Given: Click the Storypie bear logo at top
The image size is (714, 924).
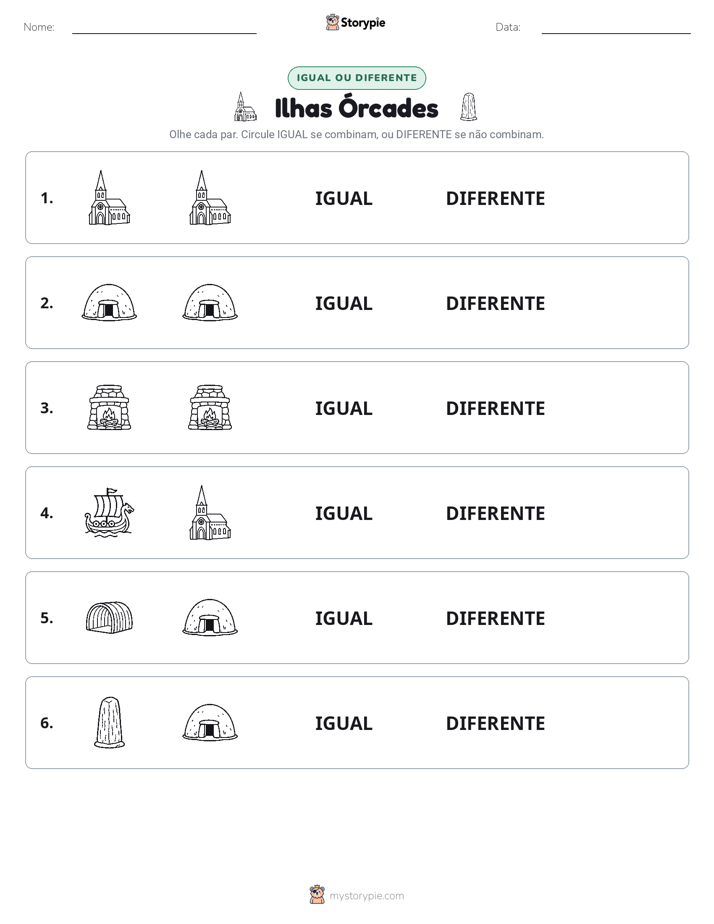Looking at the screenshot, I should (x=332, y=22).
